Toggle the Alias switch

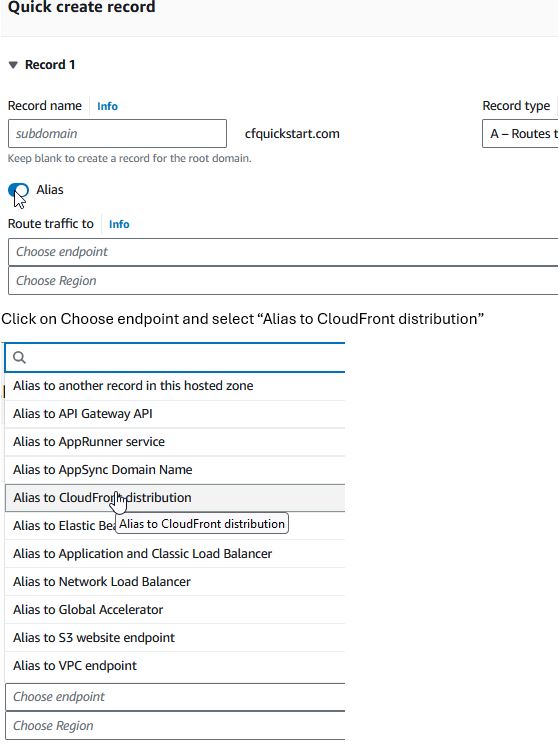[19, 190]
